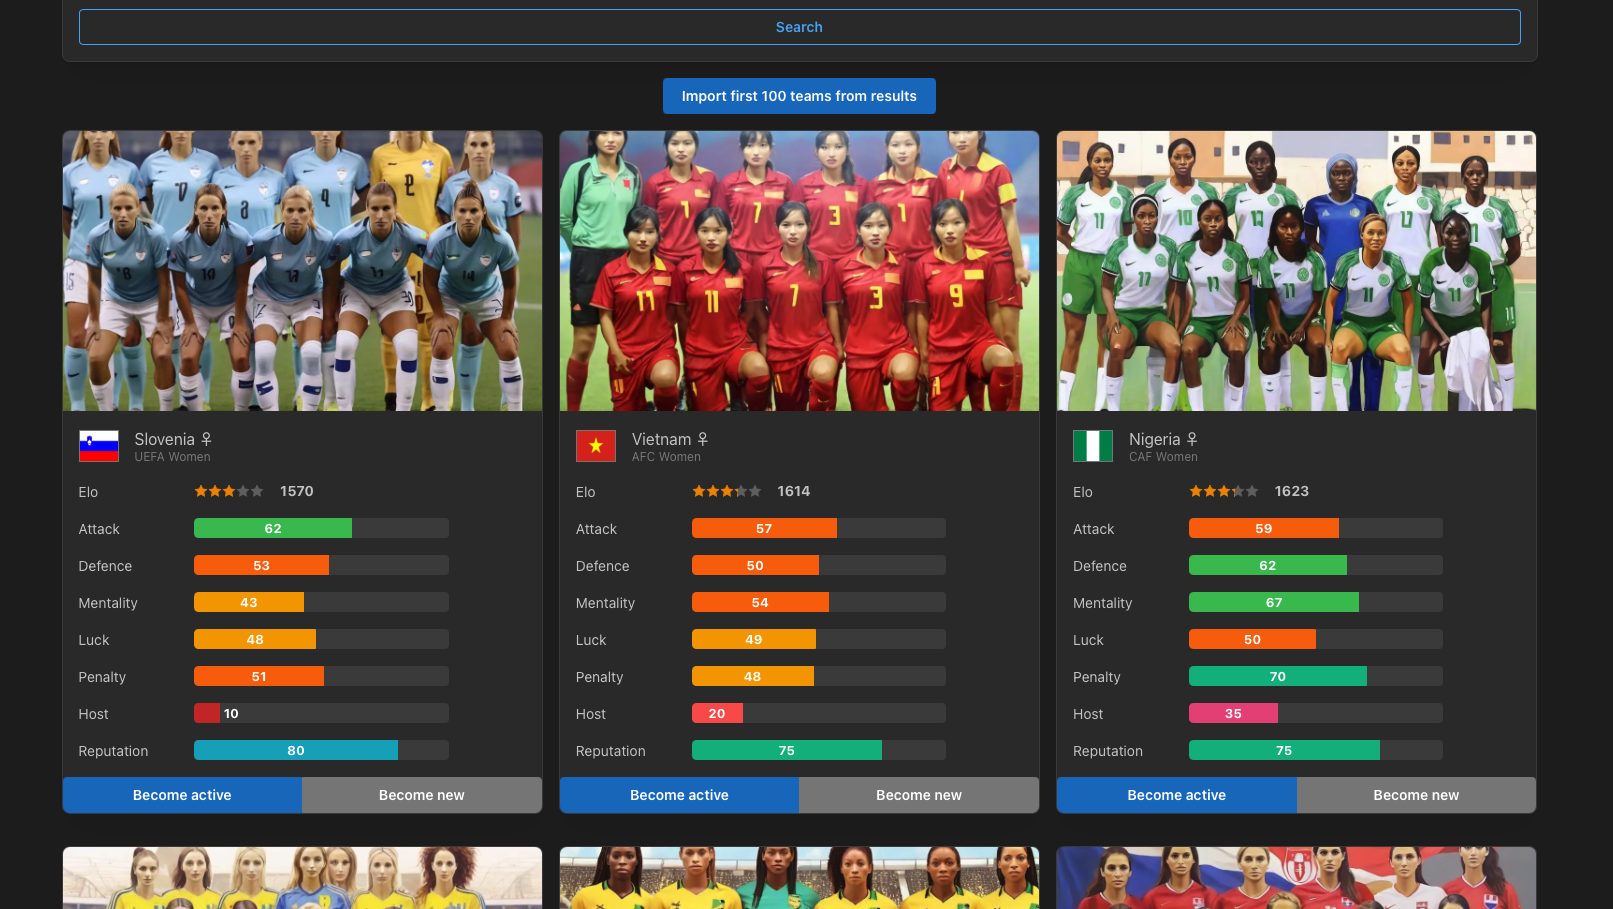Screen dimensions: 1613x909
Task: Click Nigeria's Penalty bar showing 70
Action: [x=1316, y=676]
